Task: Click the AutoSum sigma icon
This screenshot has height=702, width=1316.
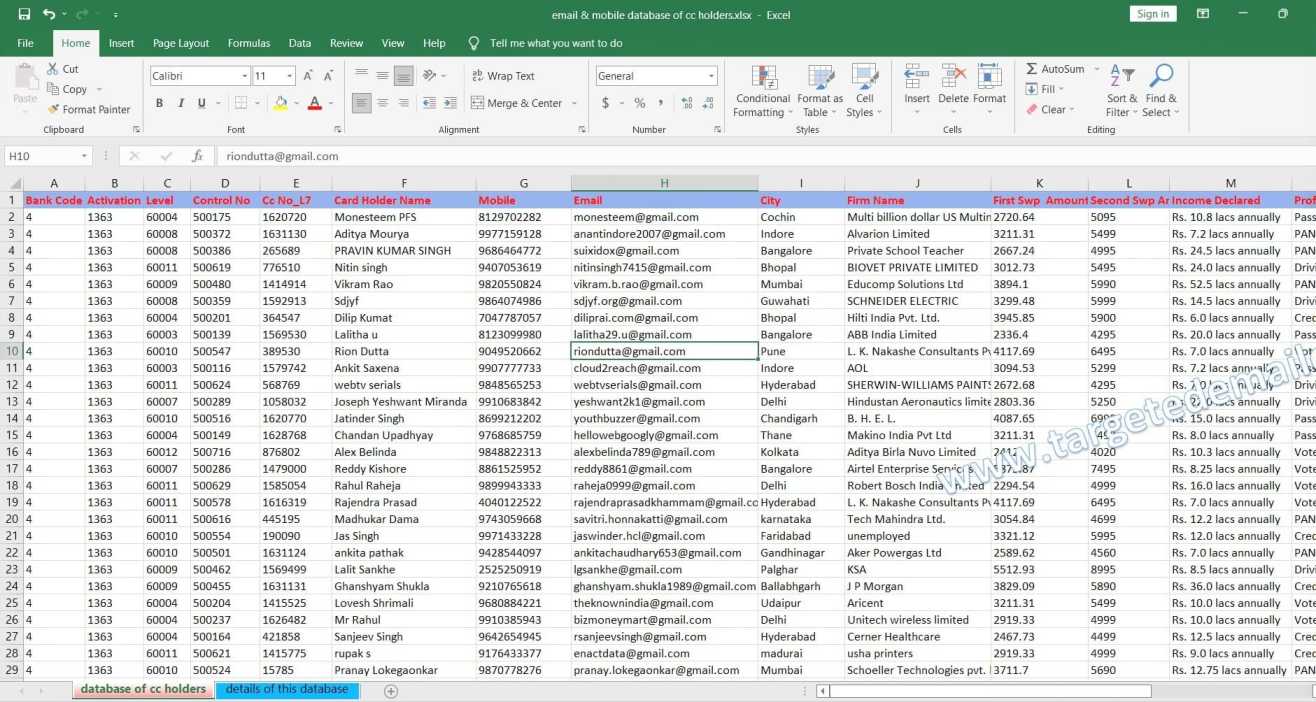Action: click(1032, 69)
